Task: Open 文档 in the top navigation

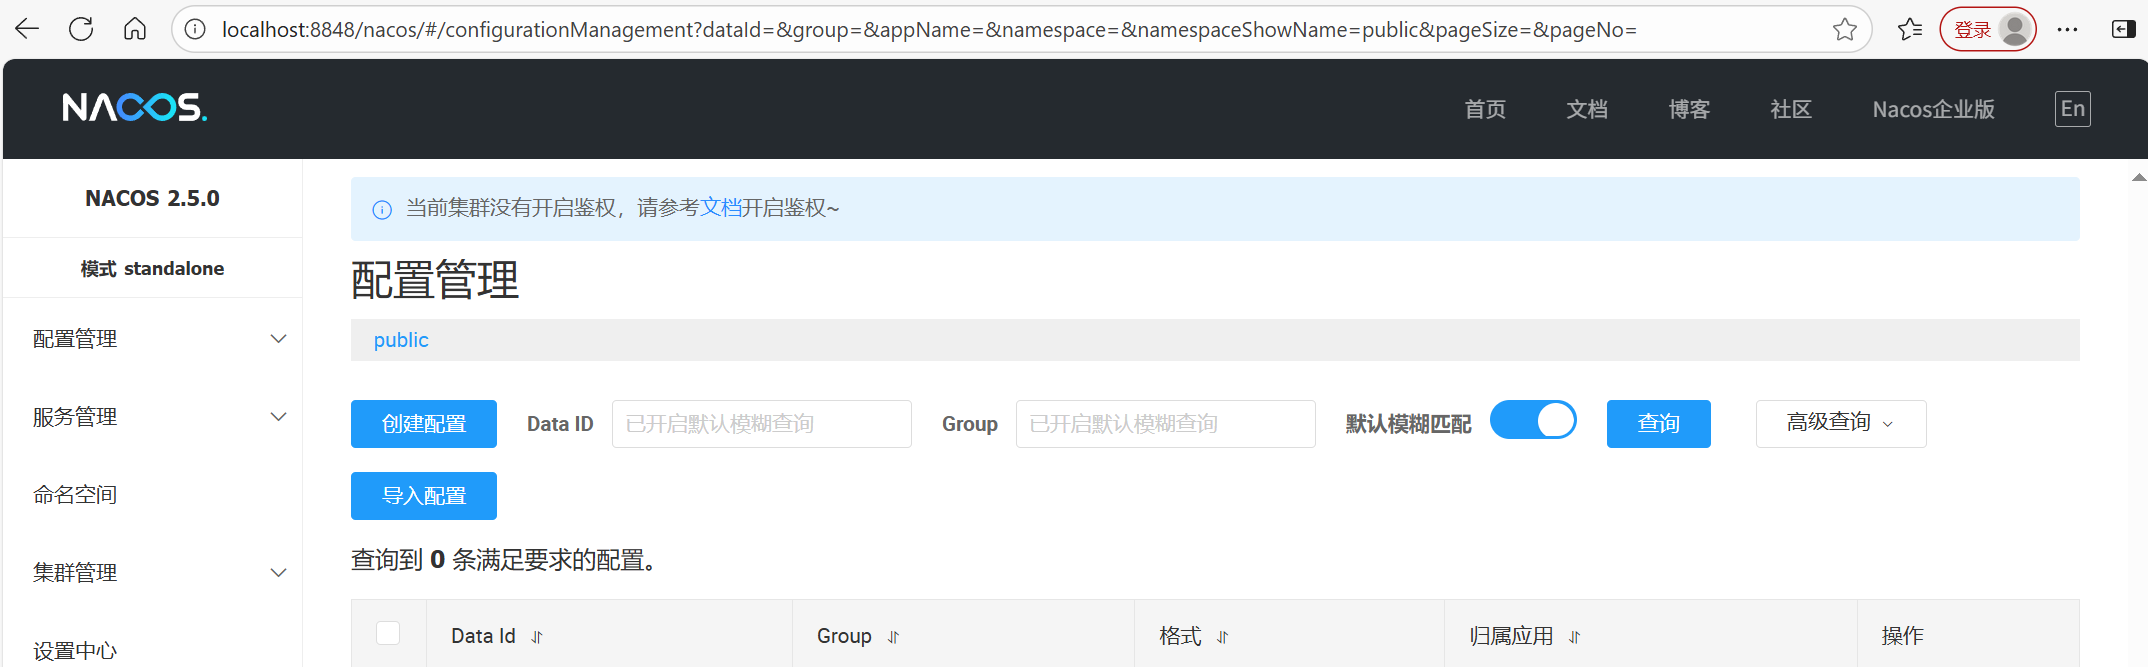Action: pos(1587,109)
